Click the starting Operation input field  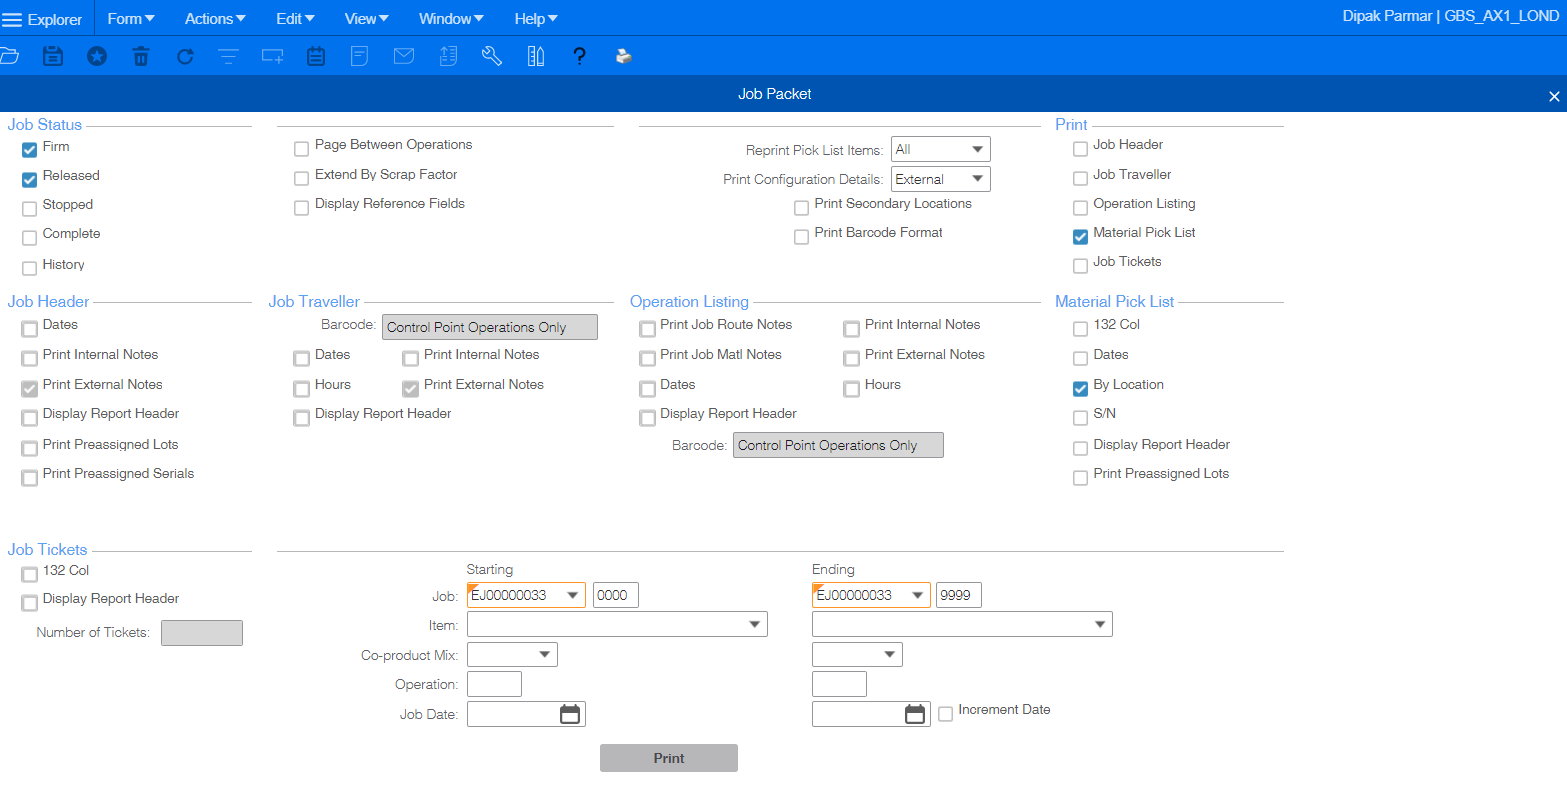point(494,685)
